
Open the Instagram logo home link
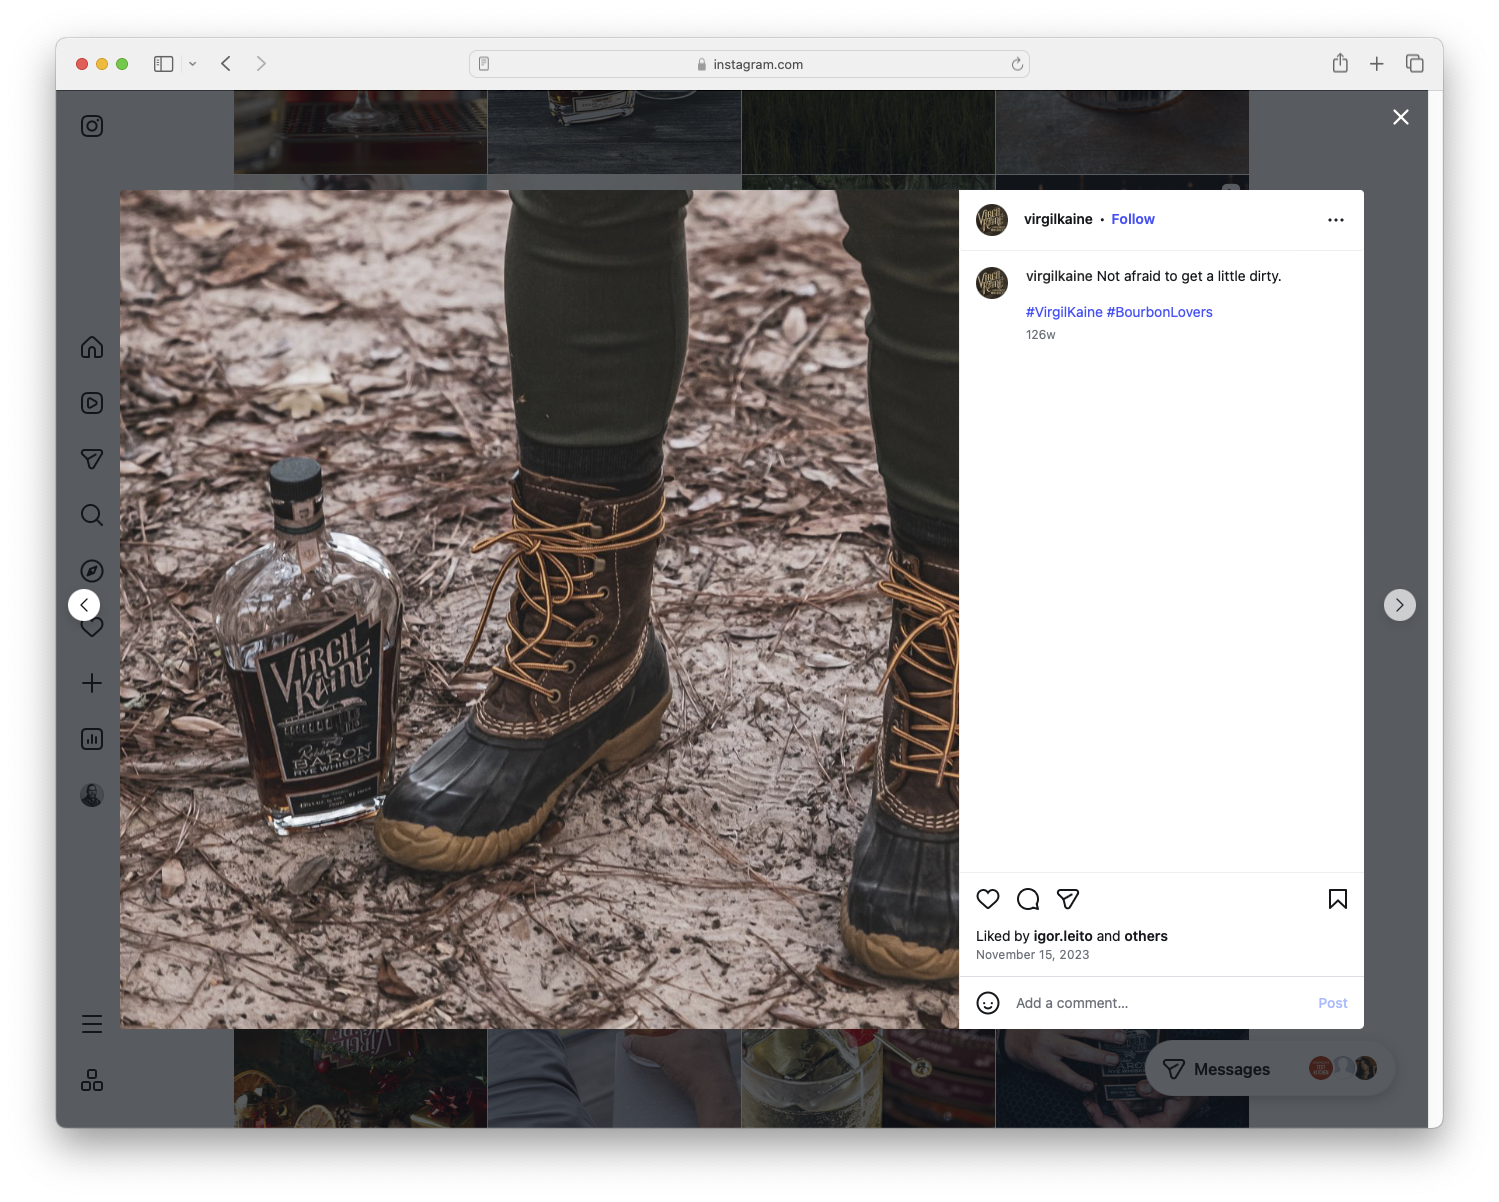tap(91, 126)
